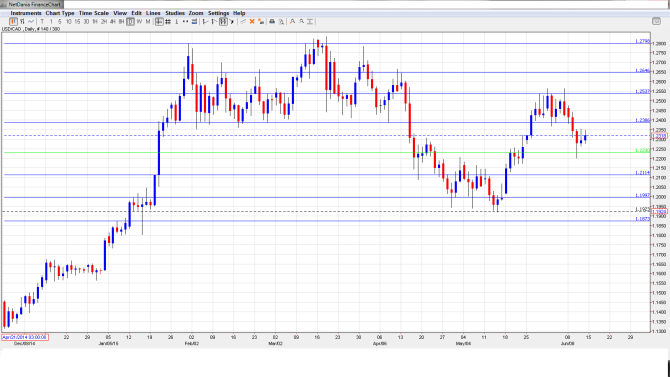Click the orange delete-all-lines icon
The height and width of the screenshot is (377, 670).
(261, 21)
